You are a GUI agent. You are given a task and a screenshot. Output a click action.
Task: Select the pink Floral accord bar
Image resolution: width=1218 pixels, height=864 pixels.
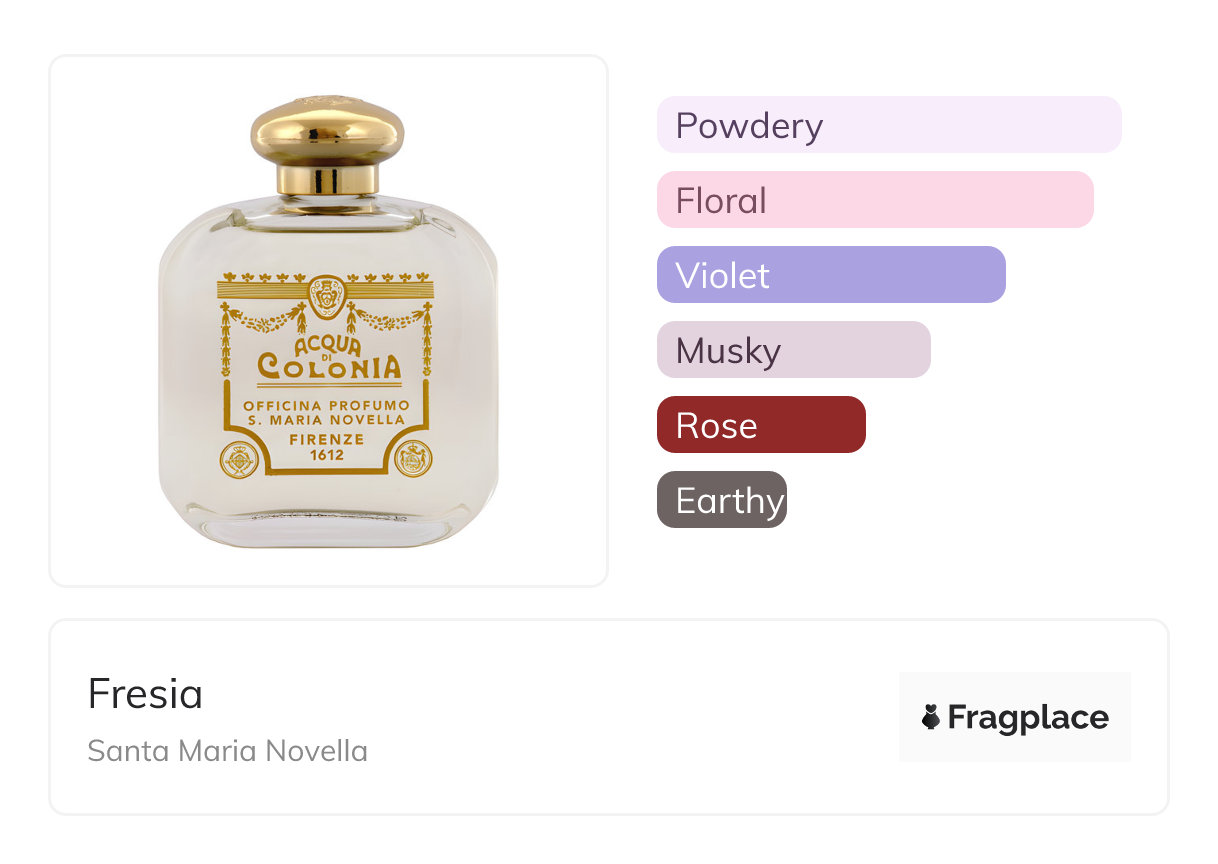click(x=874, y=200)
